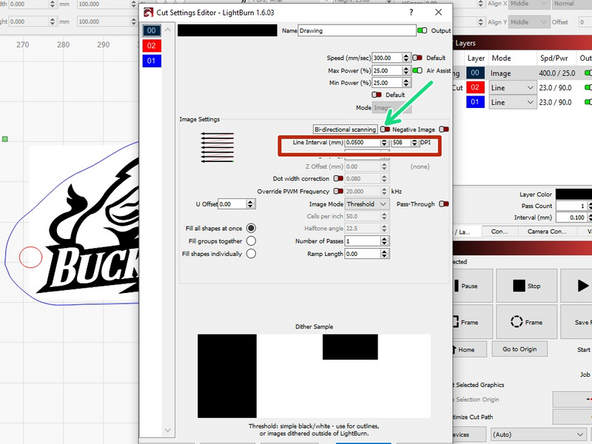Open the Image Mode Threshold dropdown
Viewport: 592px width, 444px height.
click(367, 204)
